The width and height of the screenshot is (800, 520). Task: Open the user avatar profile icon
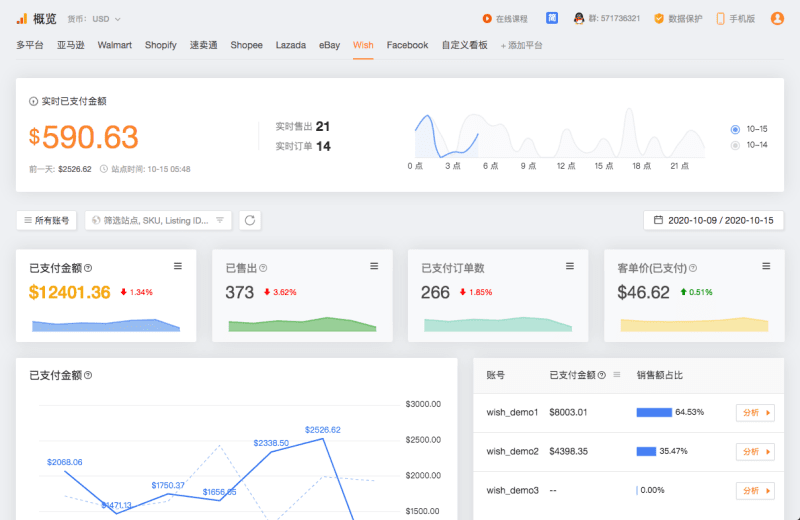tap(777, 18)
